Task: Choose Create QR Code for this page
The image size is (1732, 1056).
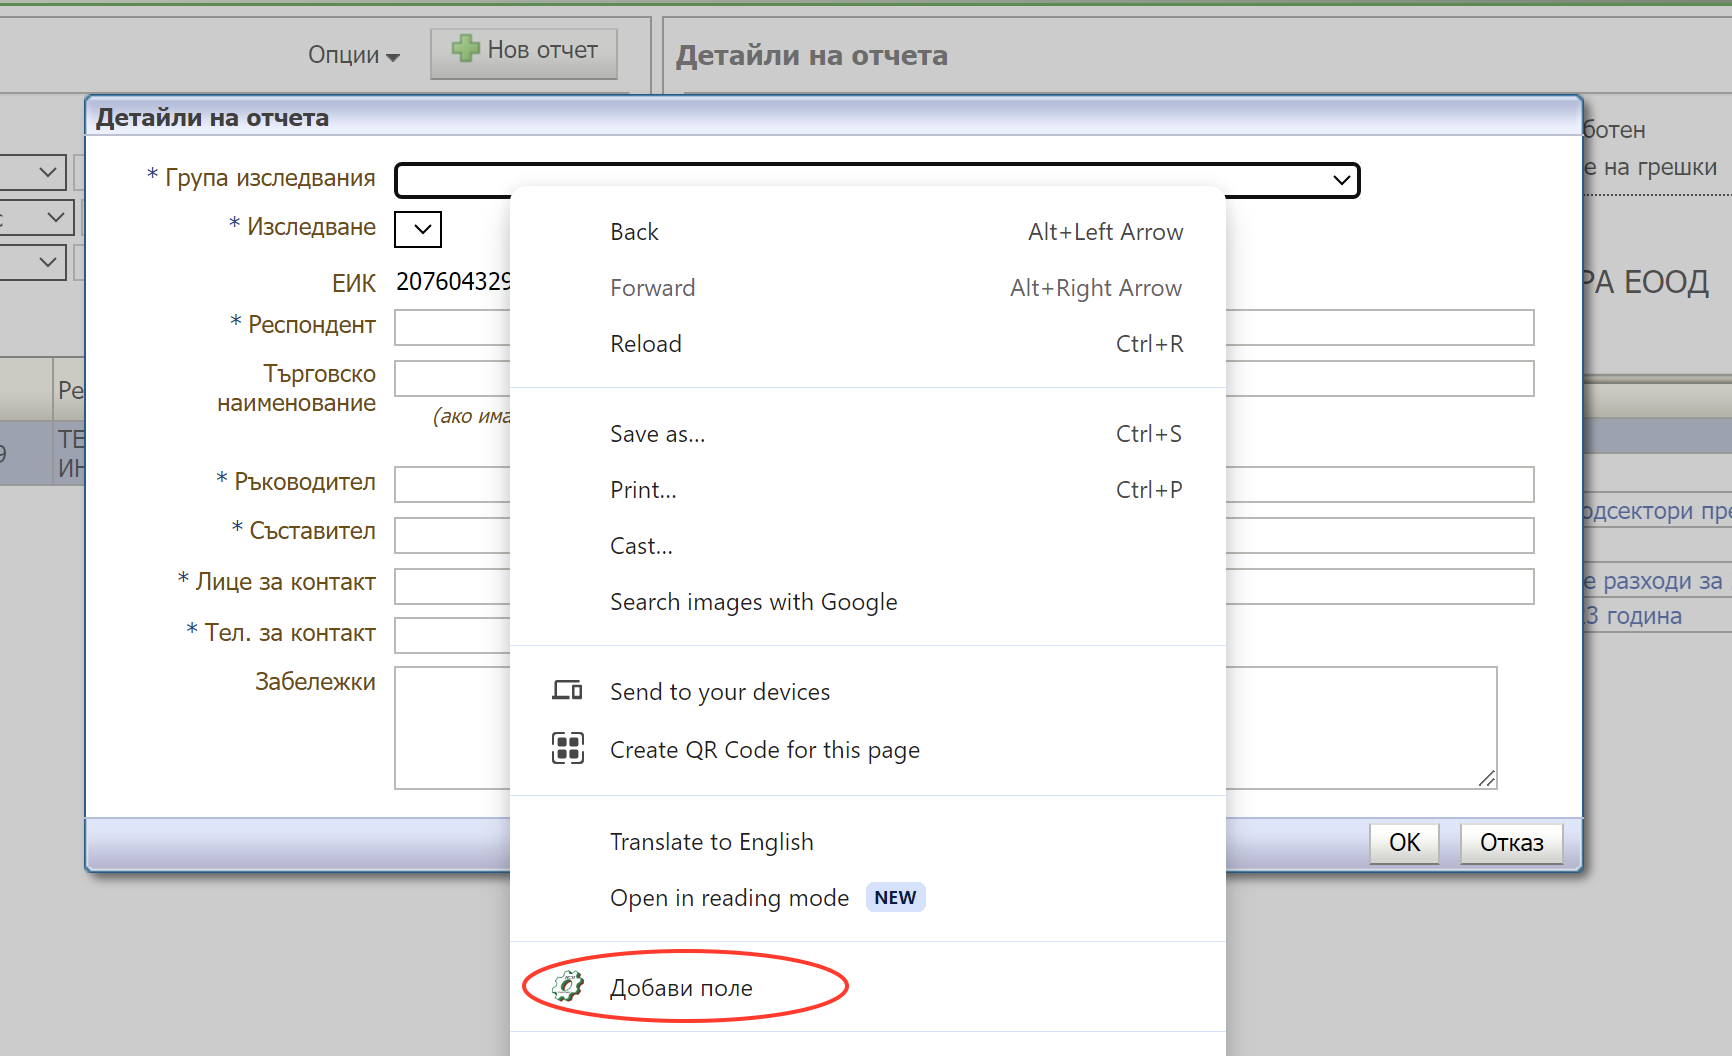Action: click(x=868, y=750)
